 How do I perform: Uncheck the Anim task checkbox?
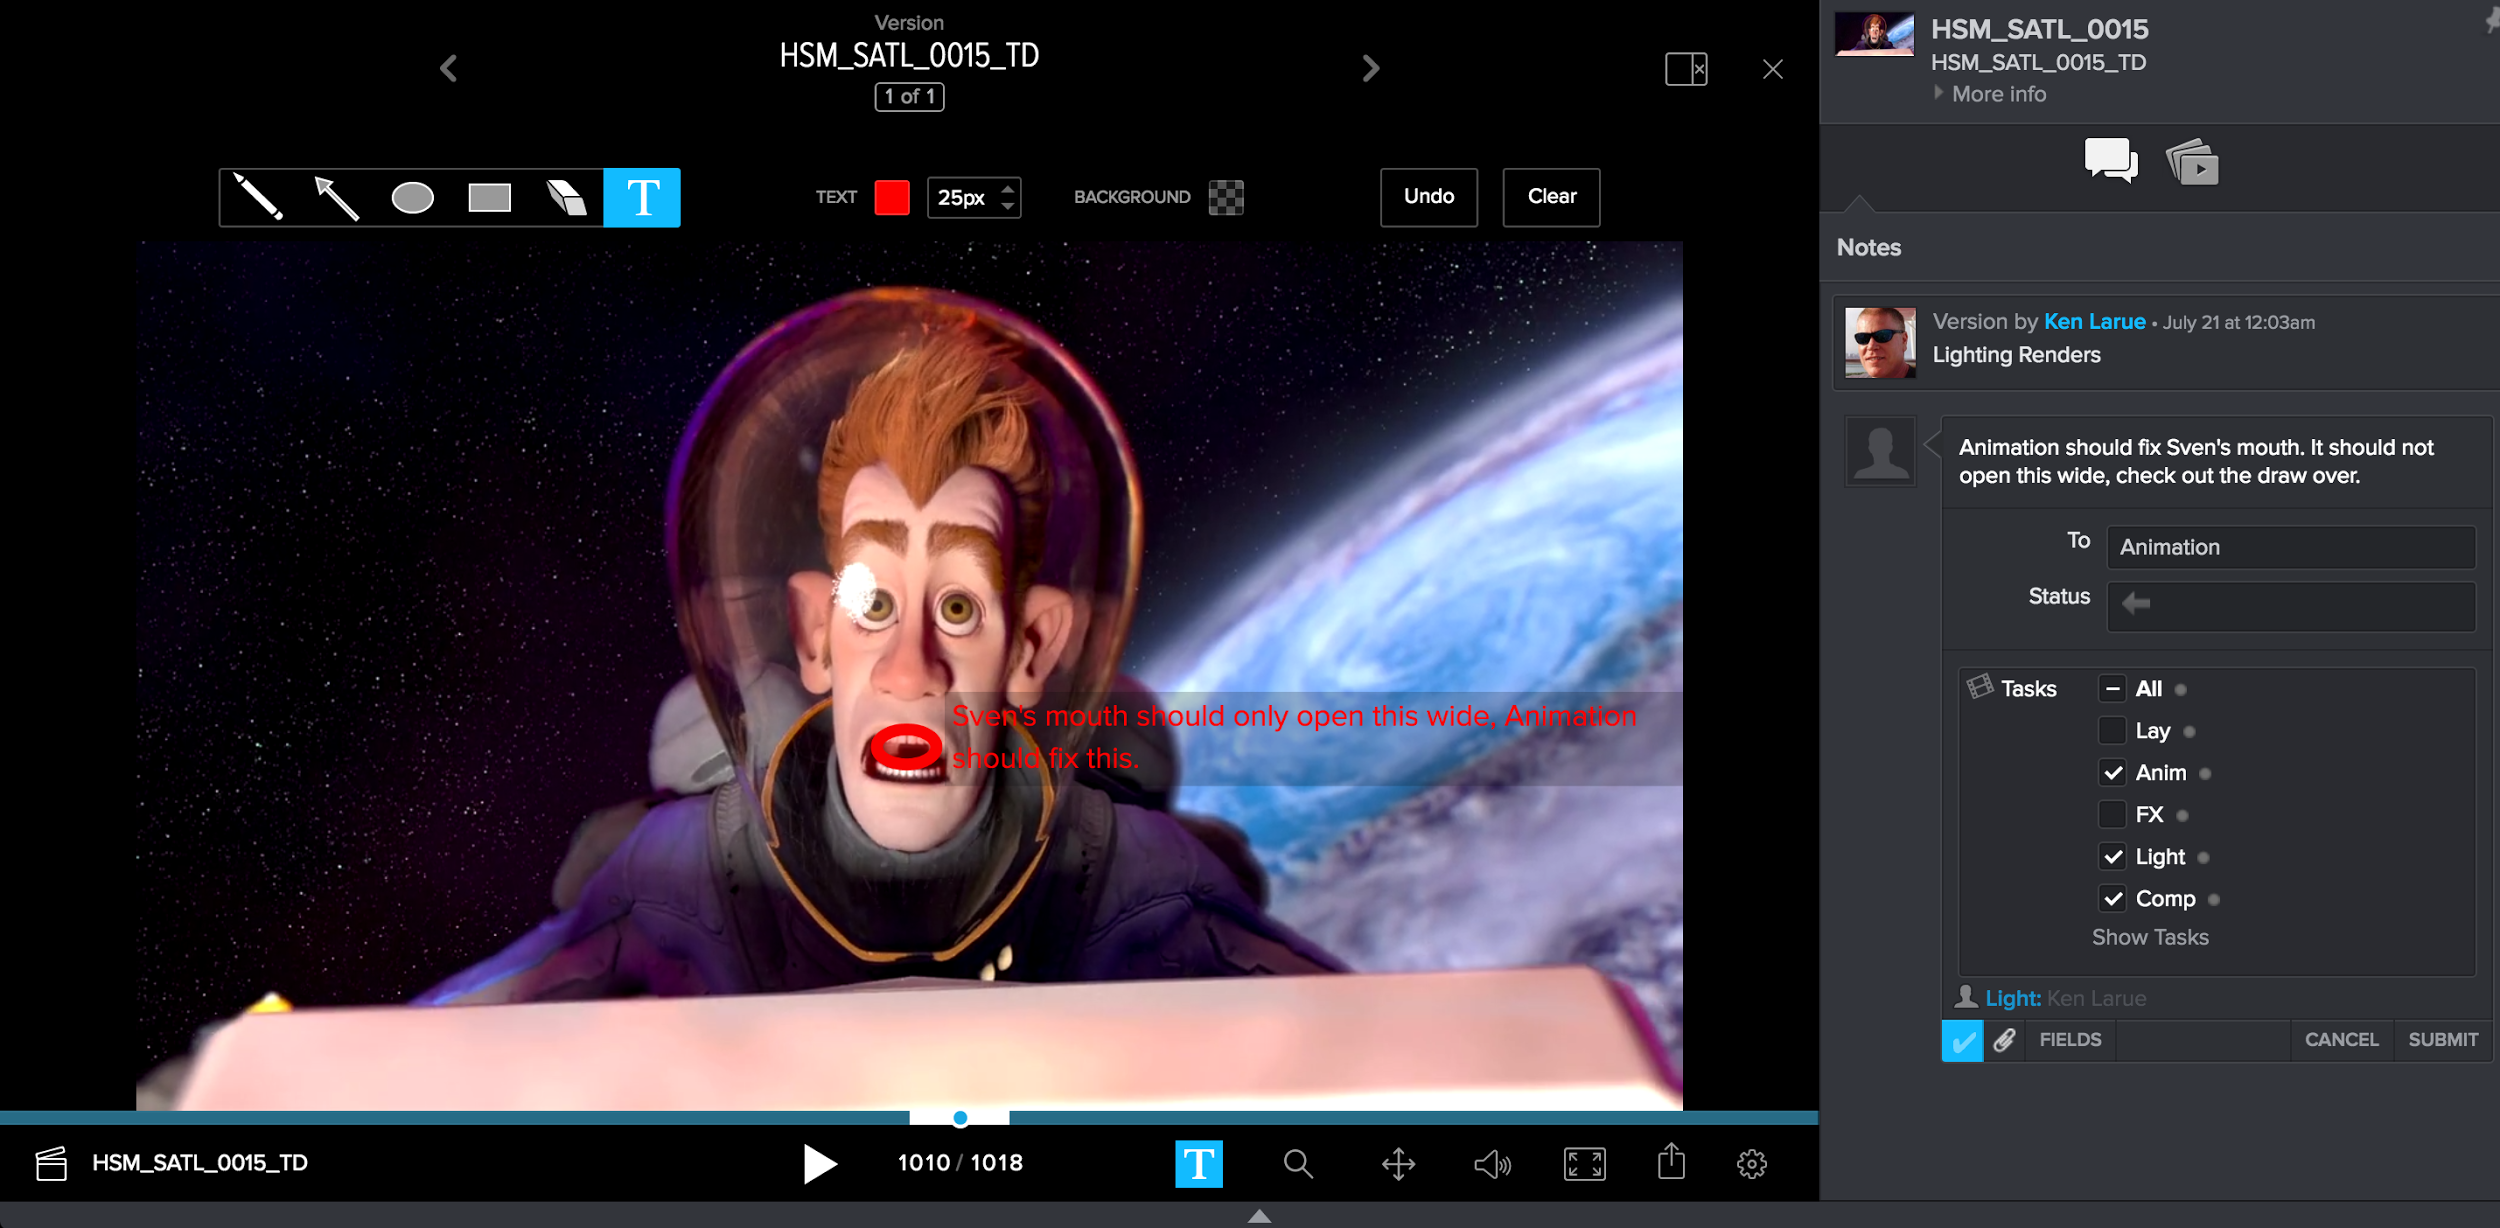[2112, 773]
